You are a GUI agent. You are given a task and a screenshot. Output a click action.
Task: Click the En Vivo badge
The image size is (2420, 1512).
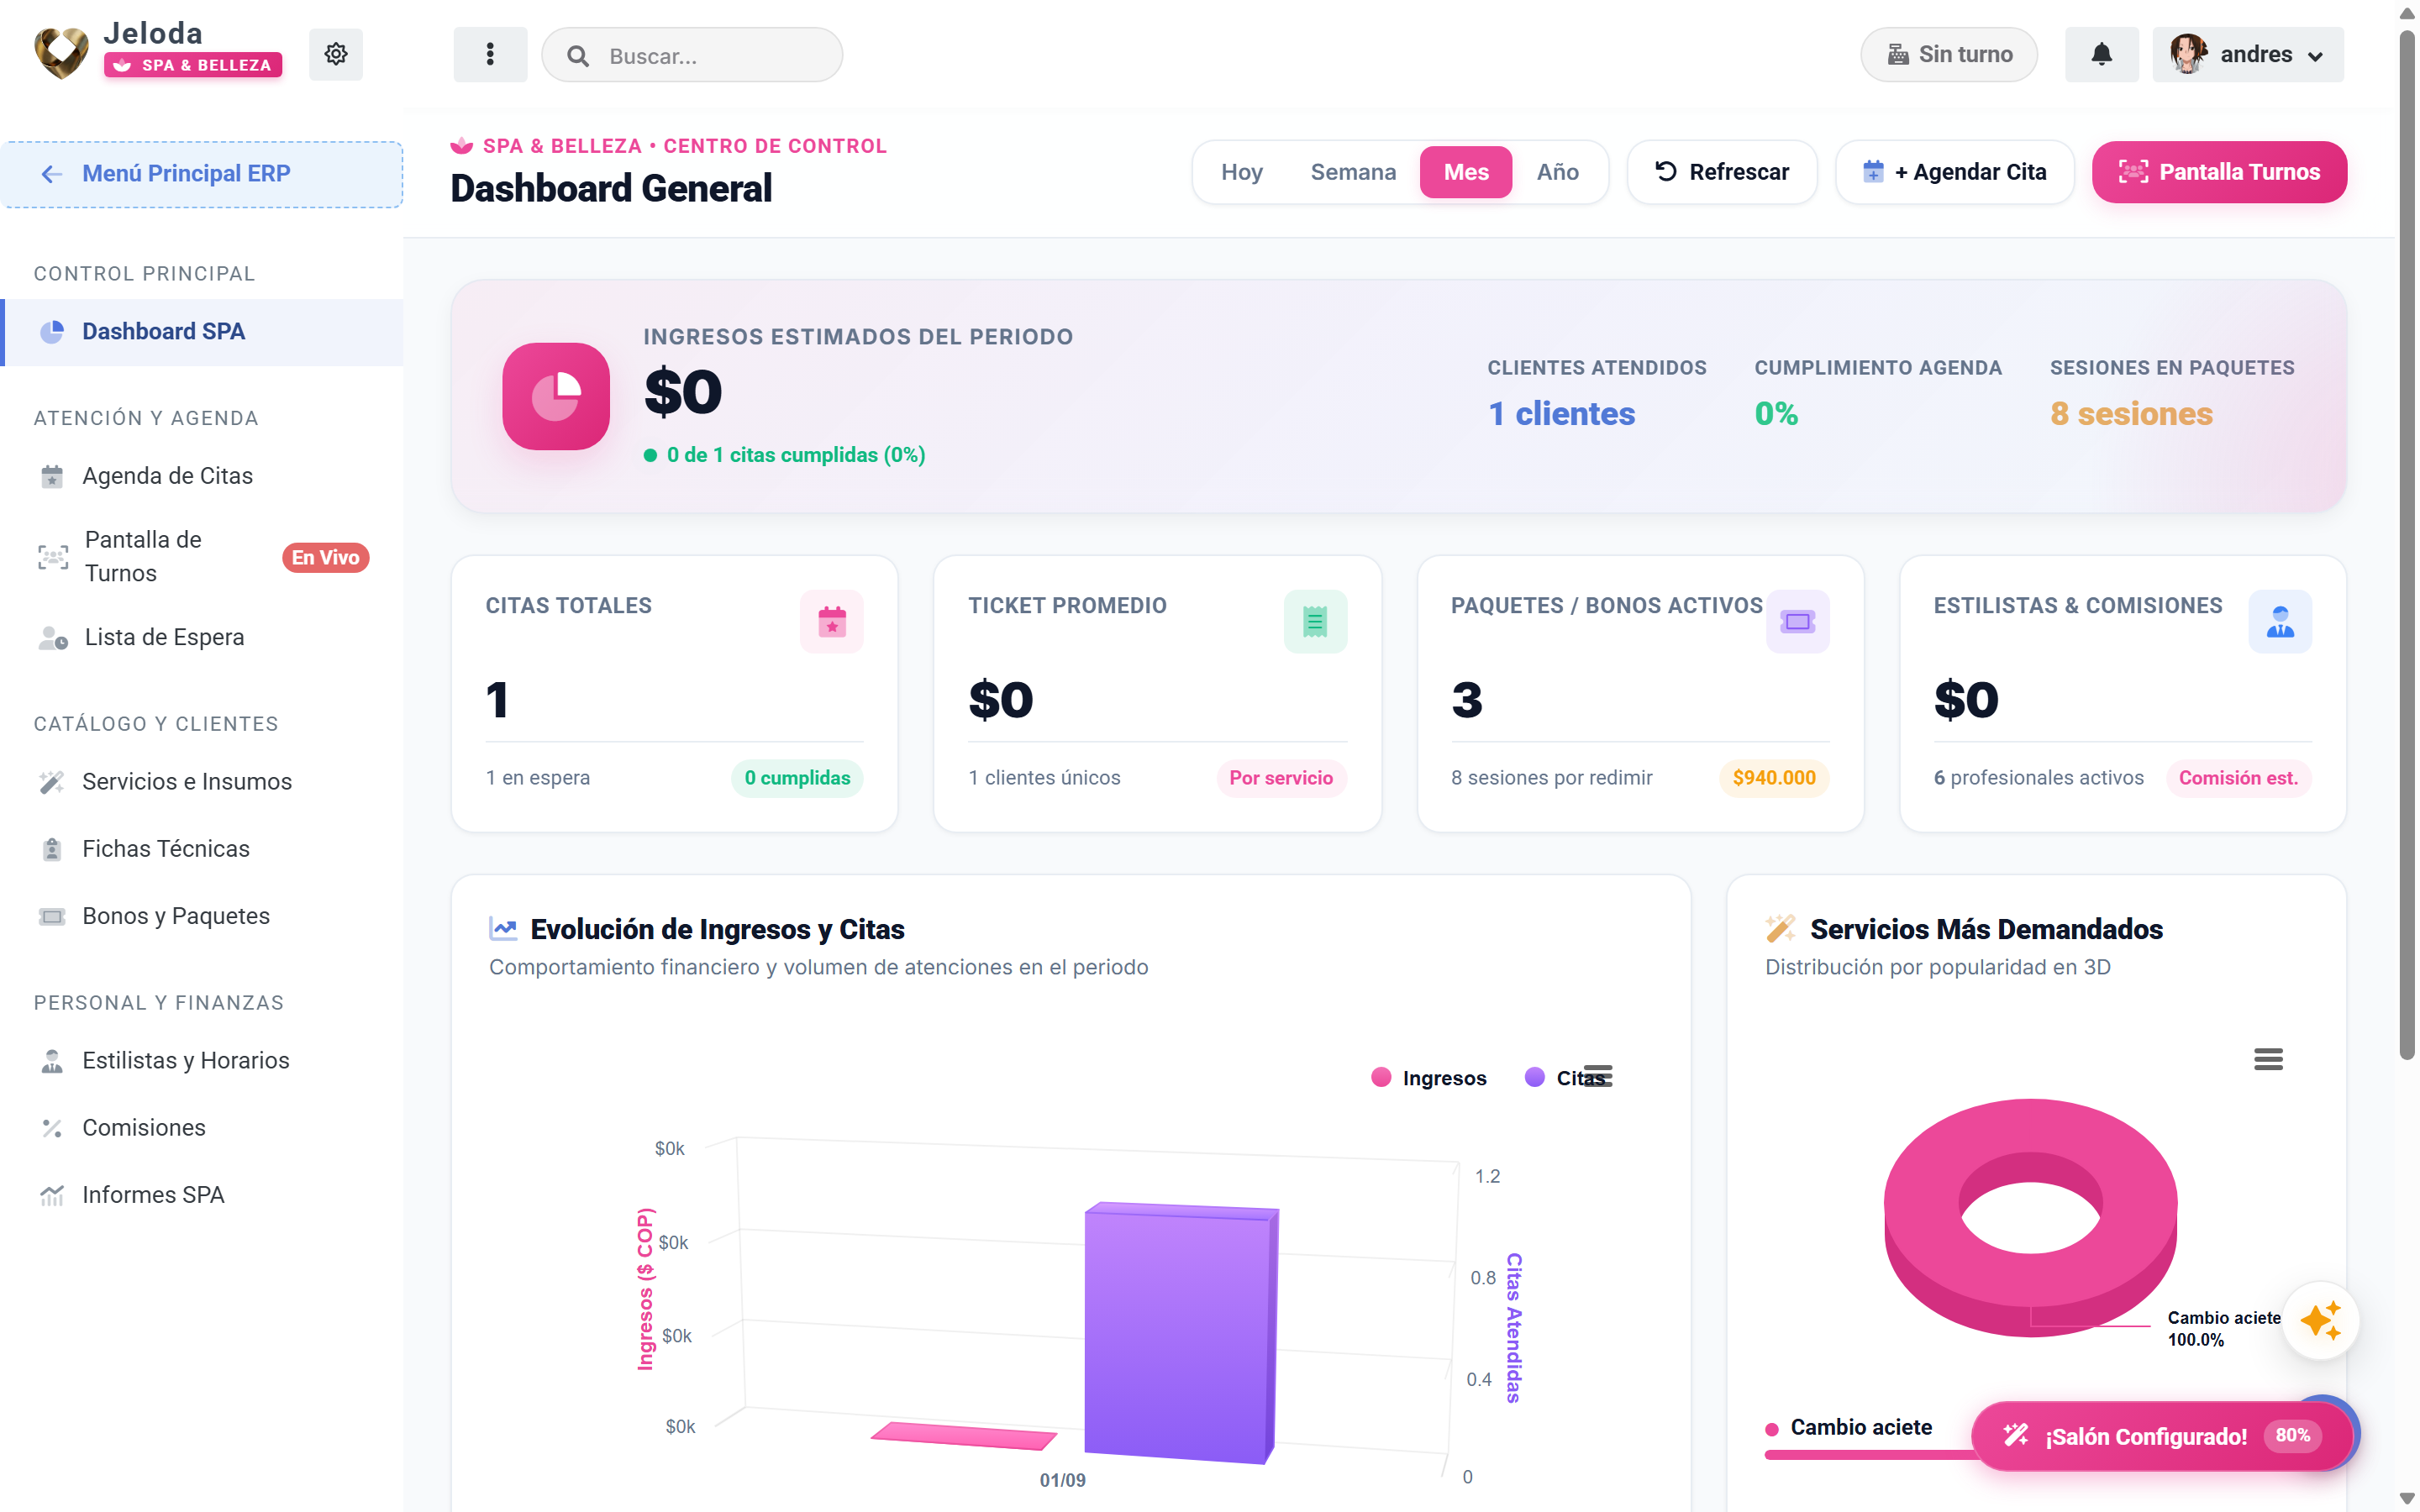tap(325, 557)
